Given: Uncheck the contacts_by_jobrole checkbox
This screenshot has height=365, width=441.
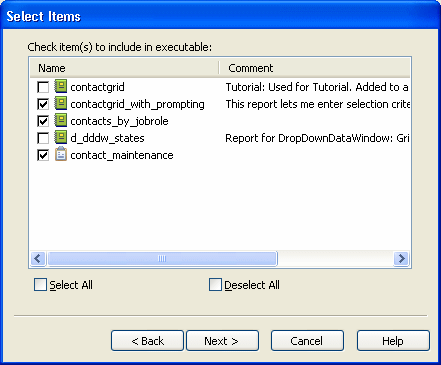Looking at the screenshot, I should coord(43,121).
